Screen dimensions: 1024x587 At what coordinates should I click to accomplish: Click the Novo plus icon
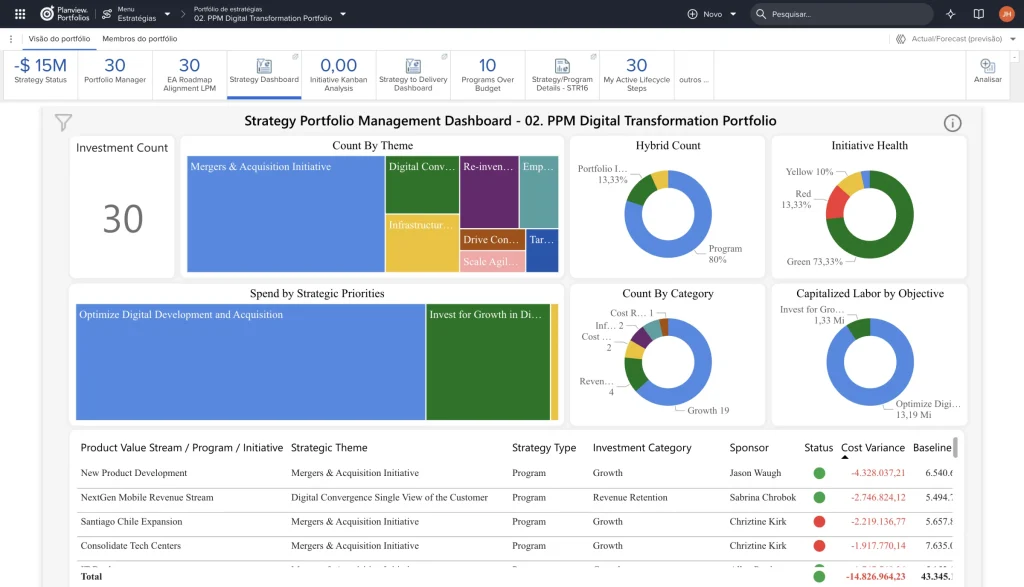692,14
